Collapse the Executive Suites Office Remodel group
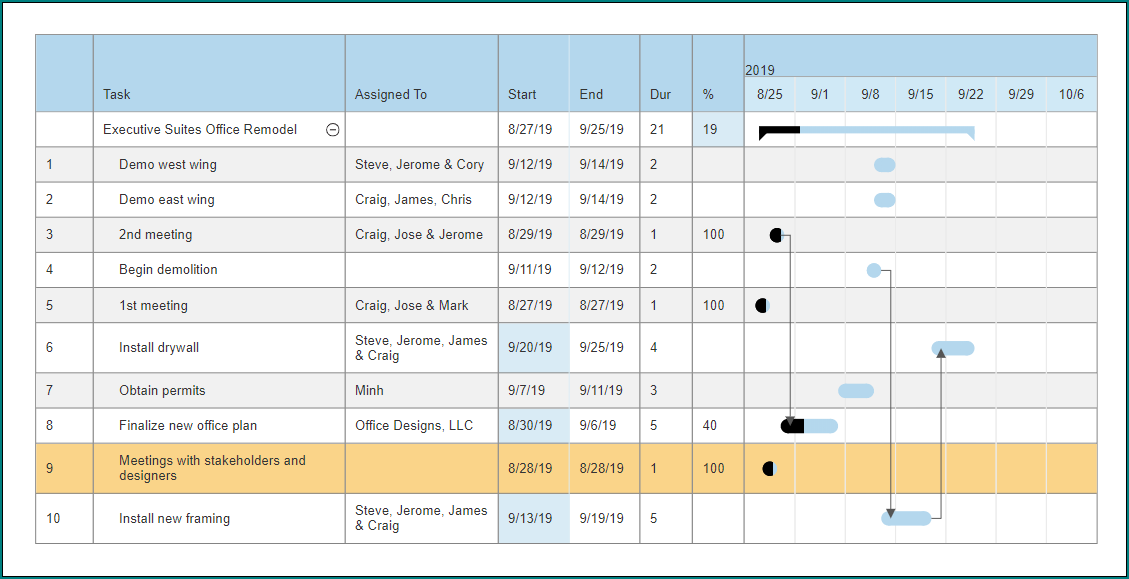The image size is (1129, 579). pos(333,130)
